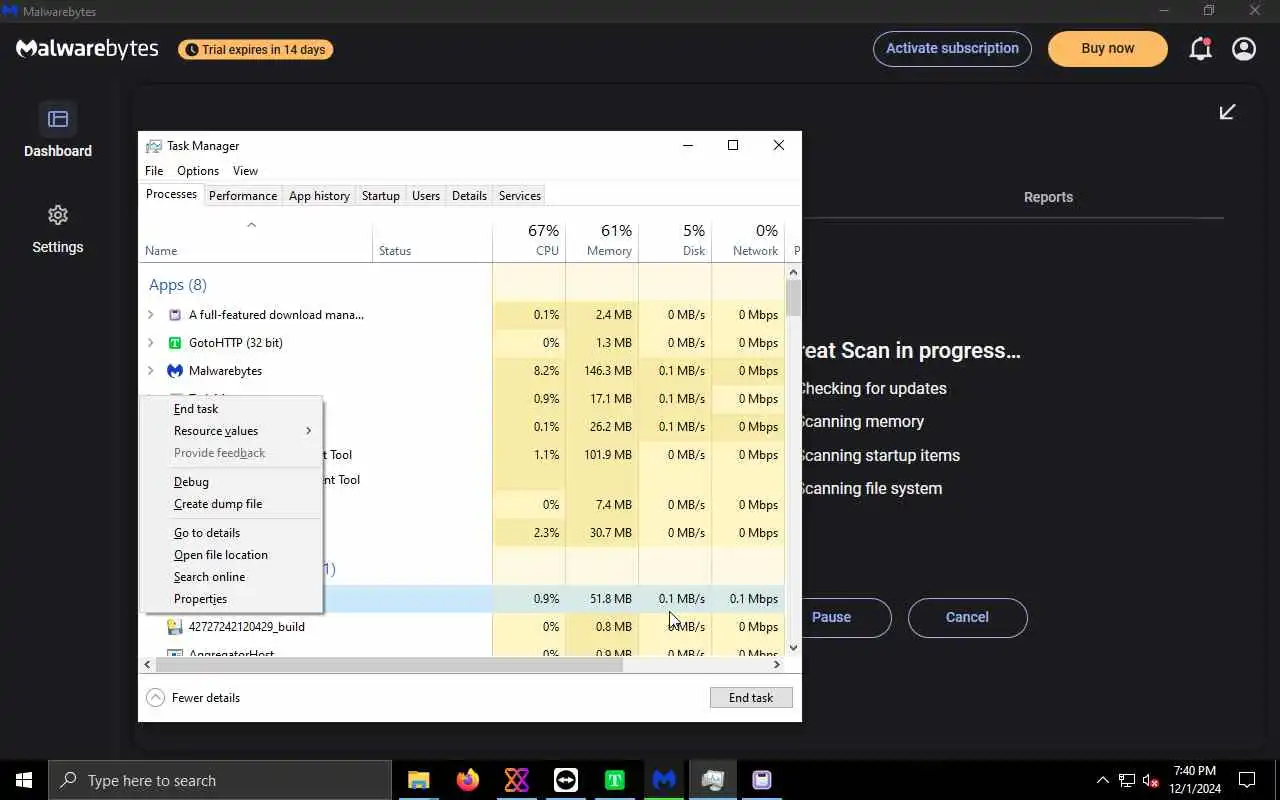Image resolution: width=1280 pixels, height=800 pixels.
Task: Open the Malwarebytes Dashboard sidebar icon
Action: (x=58, y=119)
